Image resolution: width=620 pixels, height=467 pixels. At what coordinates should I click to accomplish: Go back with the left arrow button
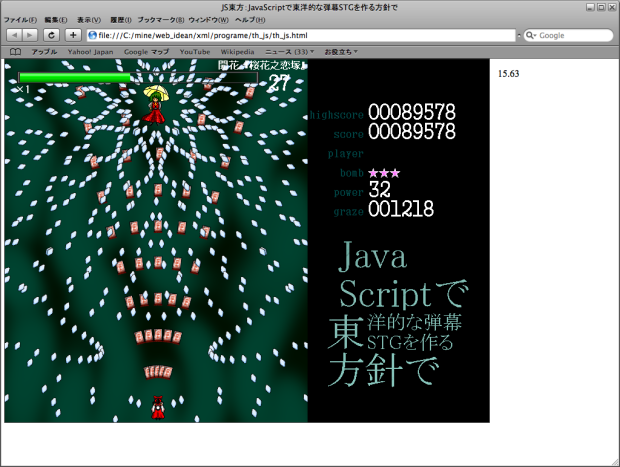pos(14,35)
